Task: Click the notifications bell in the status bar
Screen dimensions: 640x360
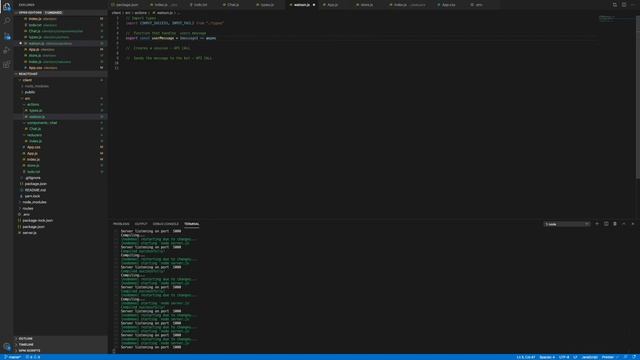Action: click(x=634, y=357)
